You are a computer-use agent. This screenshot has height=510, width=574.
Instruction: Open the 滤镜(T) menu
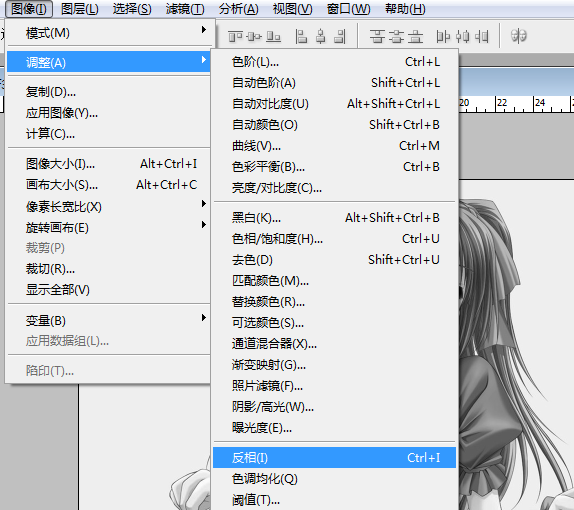185,9
